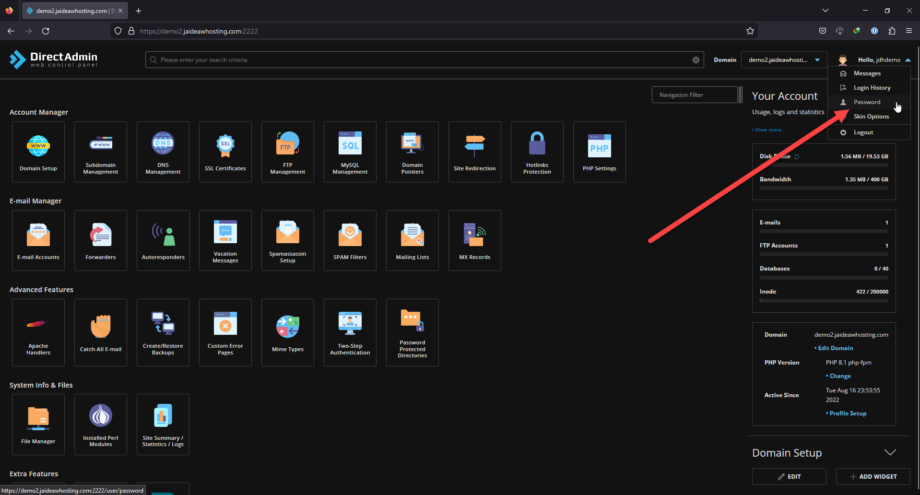Collapse the Domain Setup widget chevron
The width and height of the screenshot is (920, 495).
tap(890, 453)
